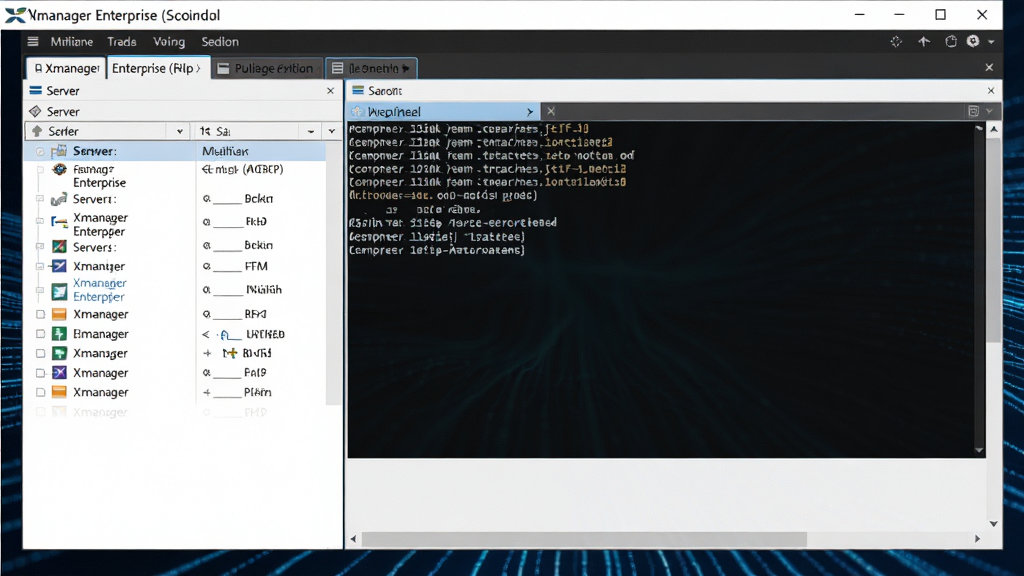This screenshot has width=1024, height=576.
Task: Tick the Xmanger checkbox
Action: tap(40, 353)
